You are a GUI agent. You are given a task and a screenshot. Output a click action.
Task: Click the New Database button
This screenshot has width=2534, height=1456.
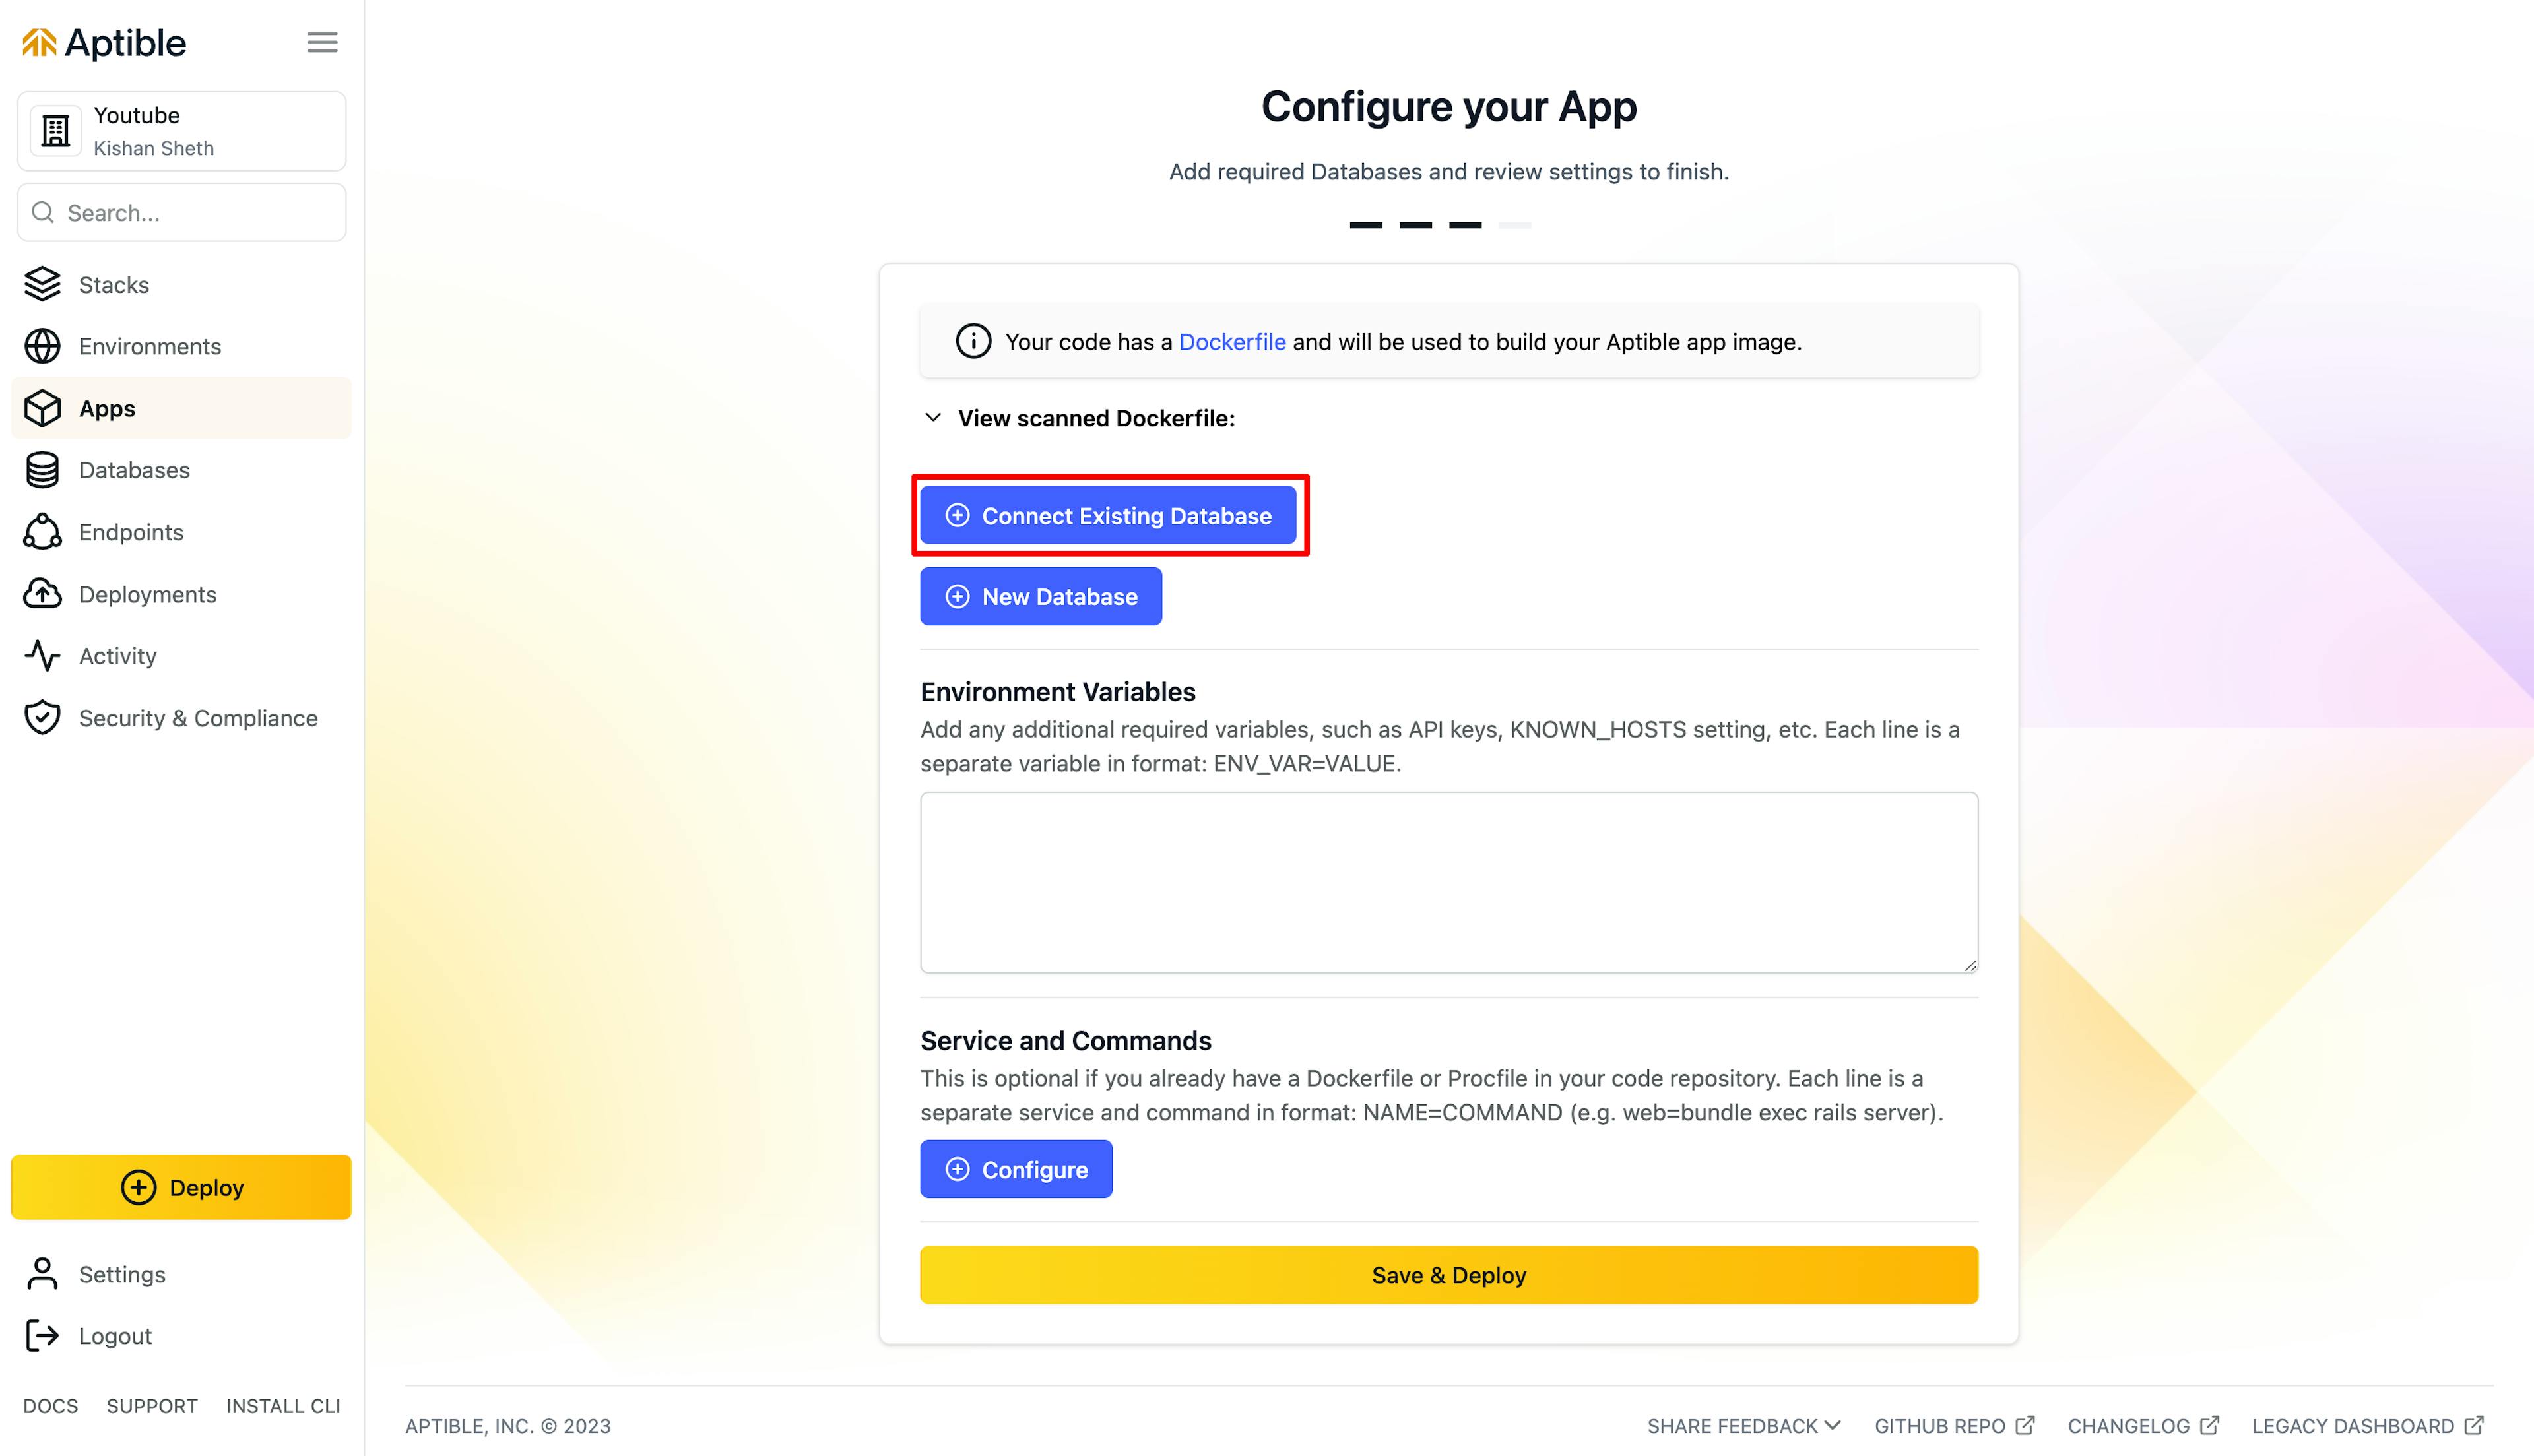[1039, 596]
